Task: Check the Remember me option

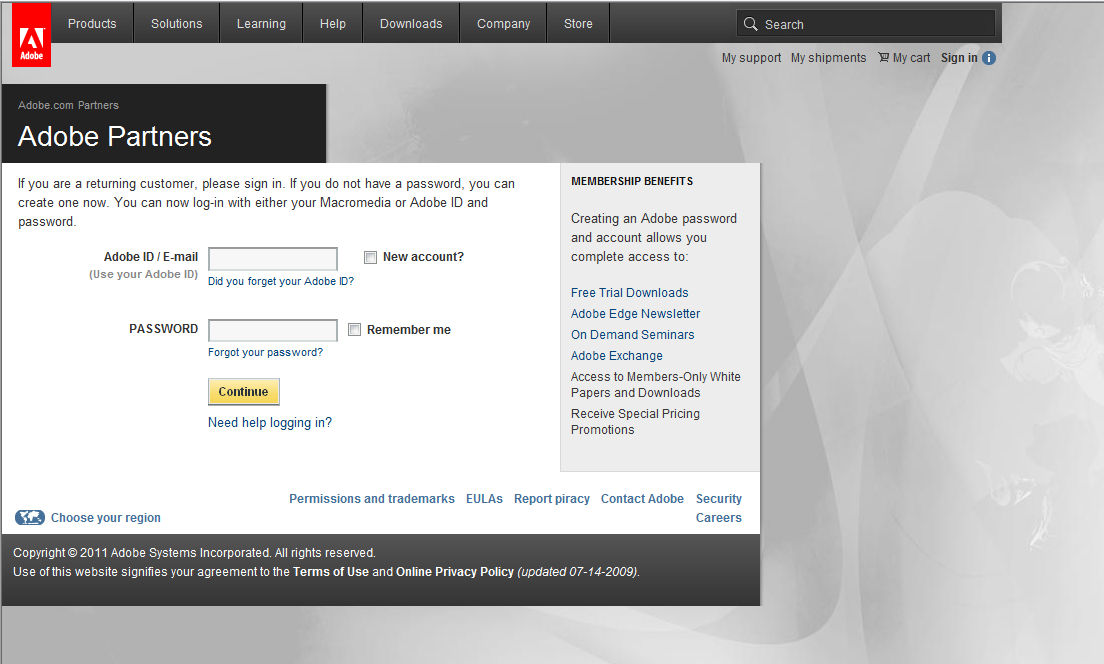Action: (x=355, y=329)
